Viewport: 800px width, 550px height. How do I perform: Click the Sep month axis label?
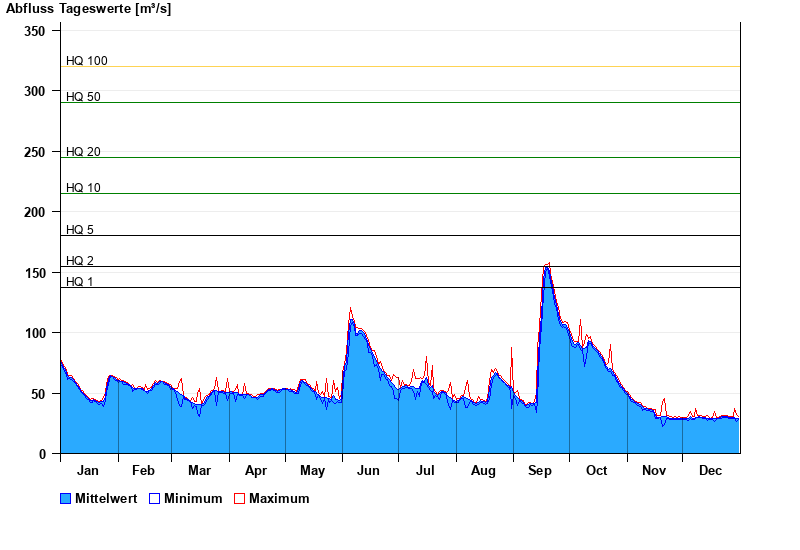click(x=540, y=471)
